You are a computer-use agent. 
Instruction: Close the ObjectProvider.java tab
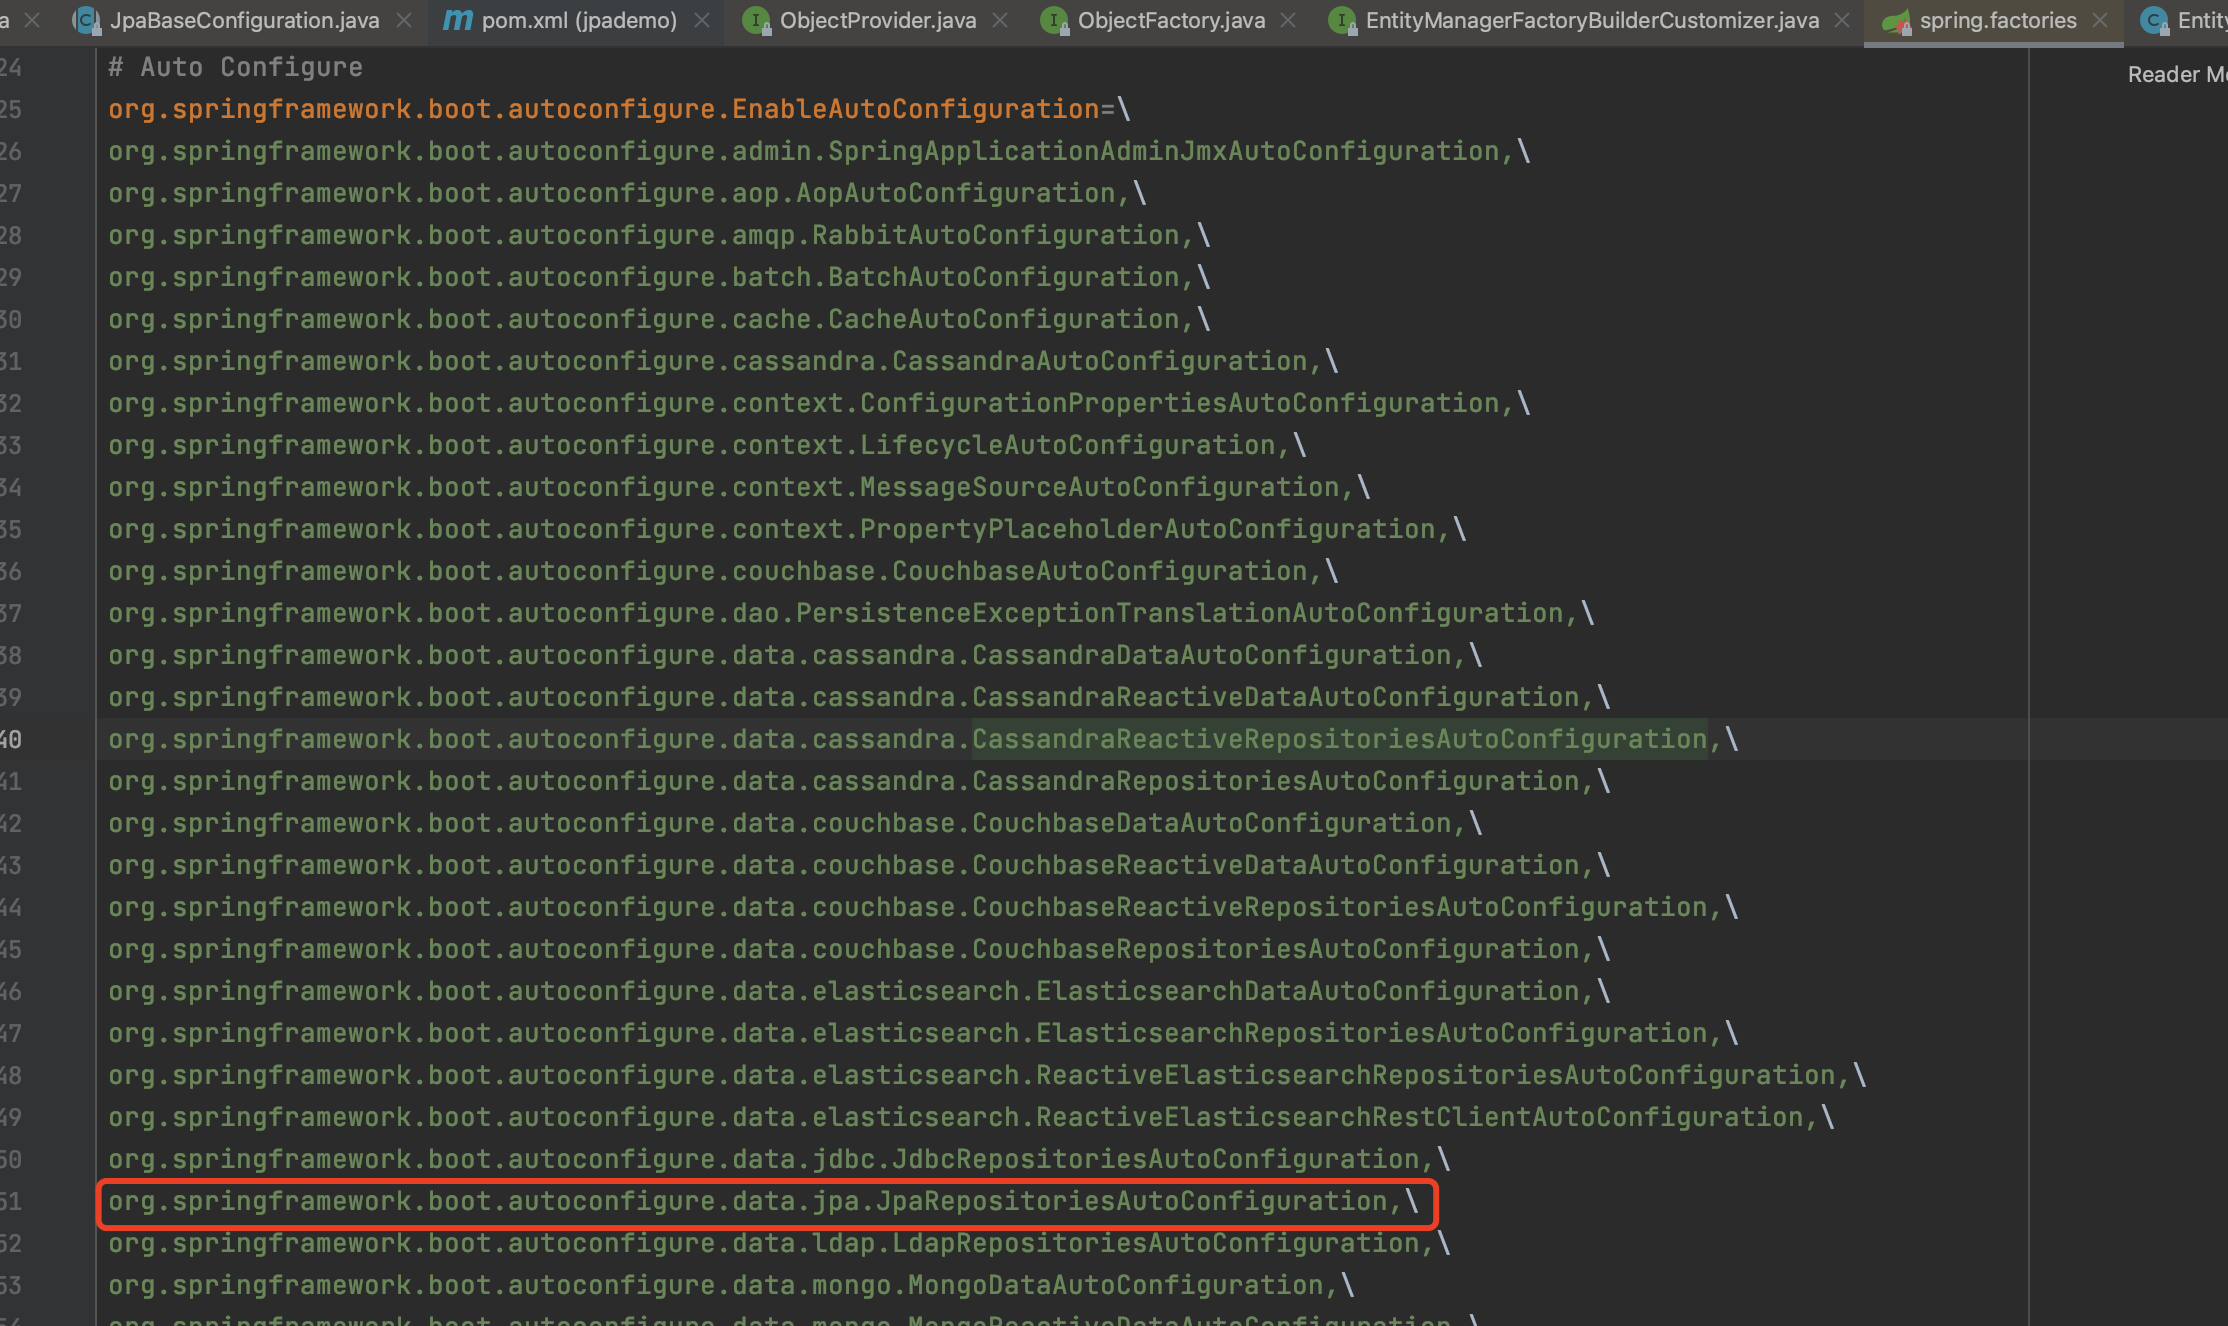click(x=1000, y=20)
